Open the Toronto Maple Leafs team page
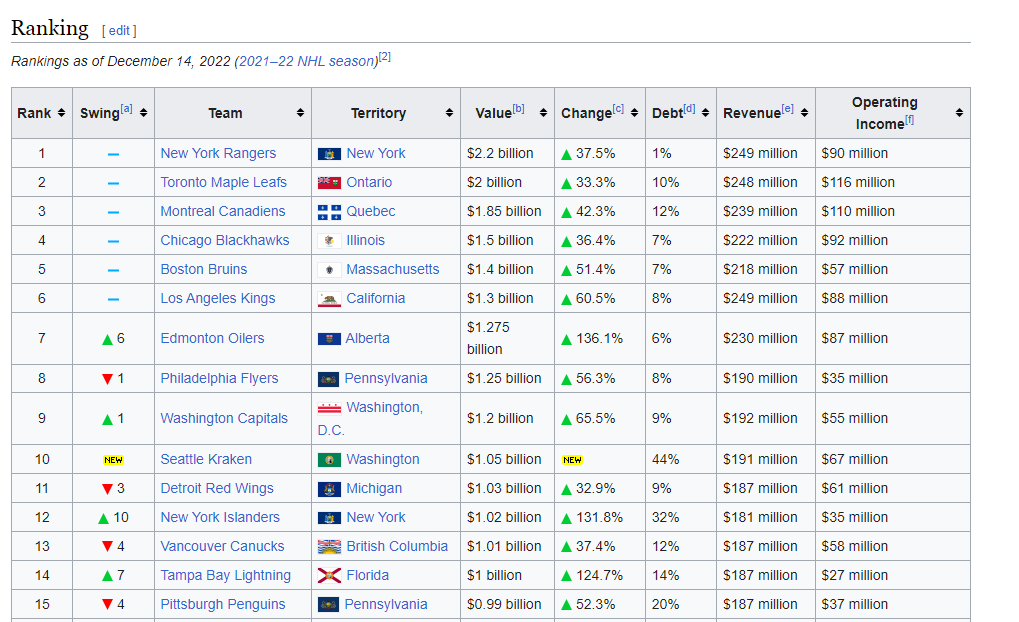 223,183
